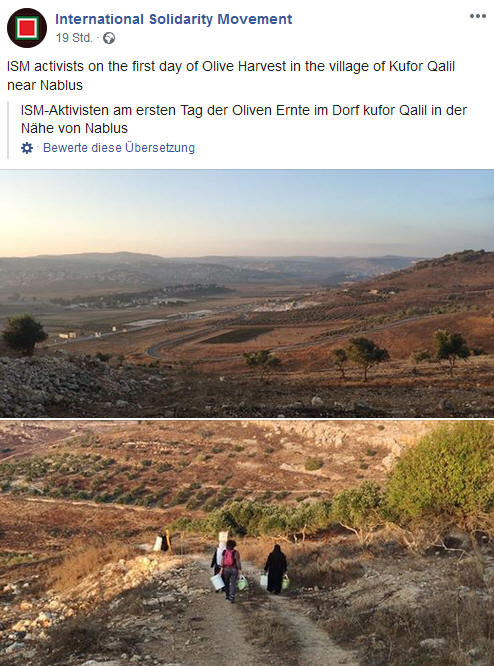Open the International Solidarity Movement page link

(173, 19)
